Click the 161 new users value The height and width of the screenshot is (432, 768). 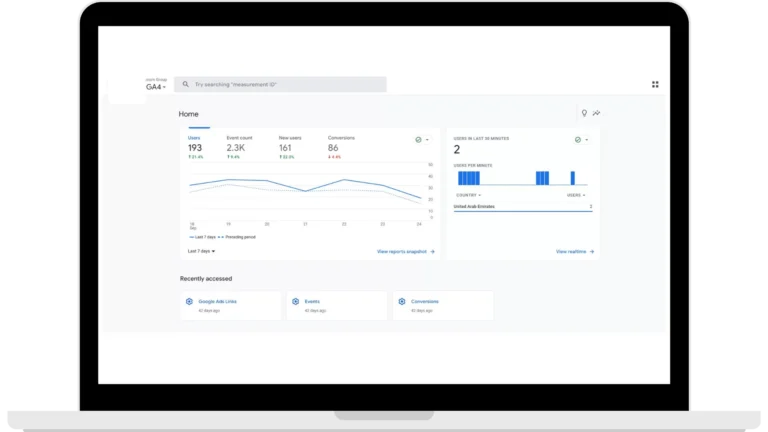tap(285, 148)
